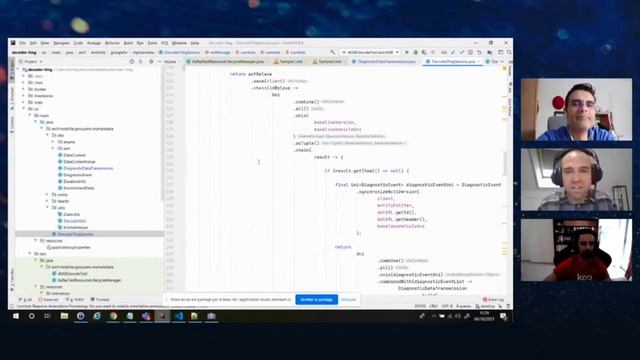Screen dimensions: 640x360
Task: Hide the Project panel with minus icon
Action: tap(160, 62)
